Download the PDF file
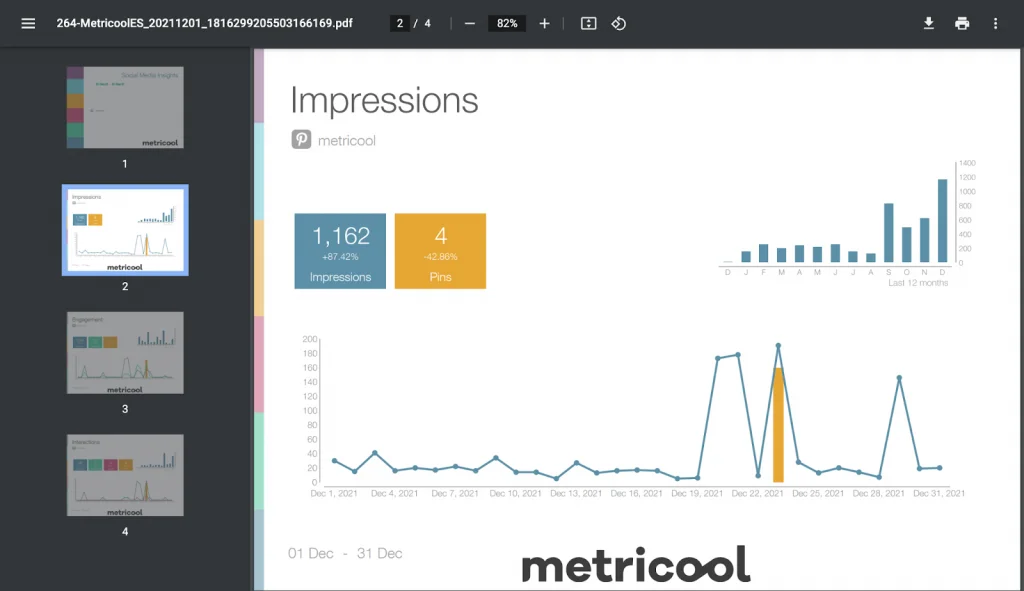1024x591 pixels. click(x=928, y=22)
